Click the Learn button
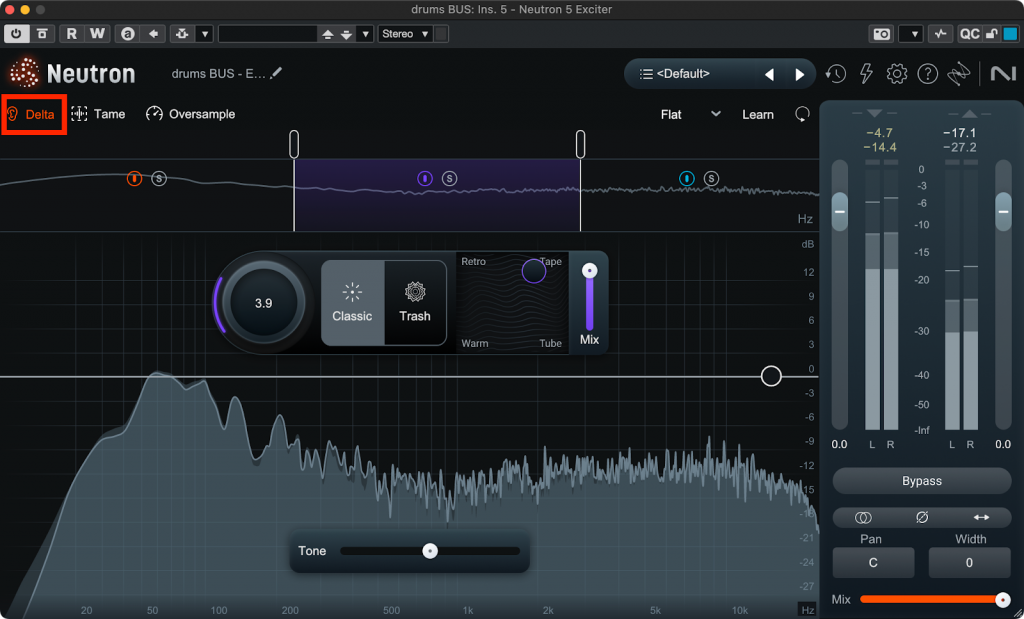 (757, 114)
